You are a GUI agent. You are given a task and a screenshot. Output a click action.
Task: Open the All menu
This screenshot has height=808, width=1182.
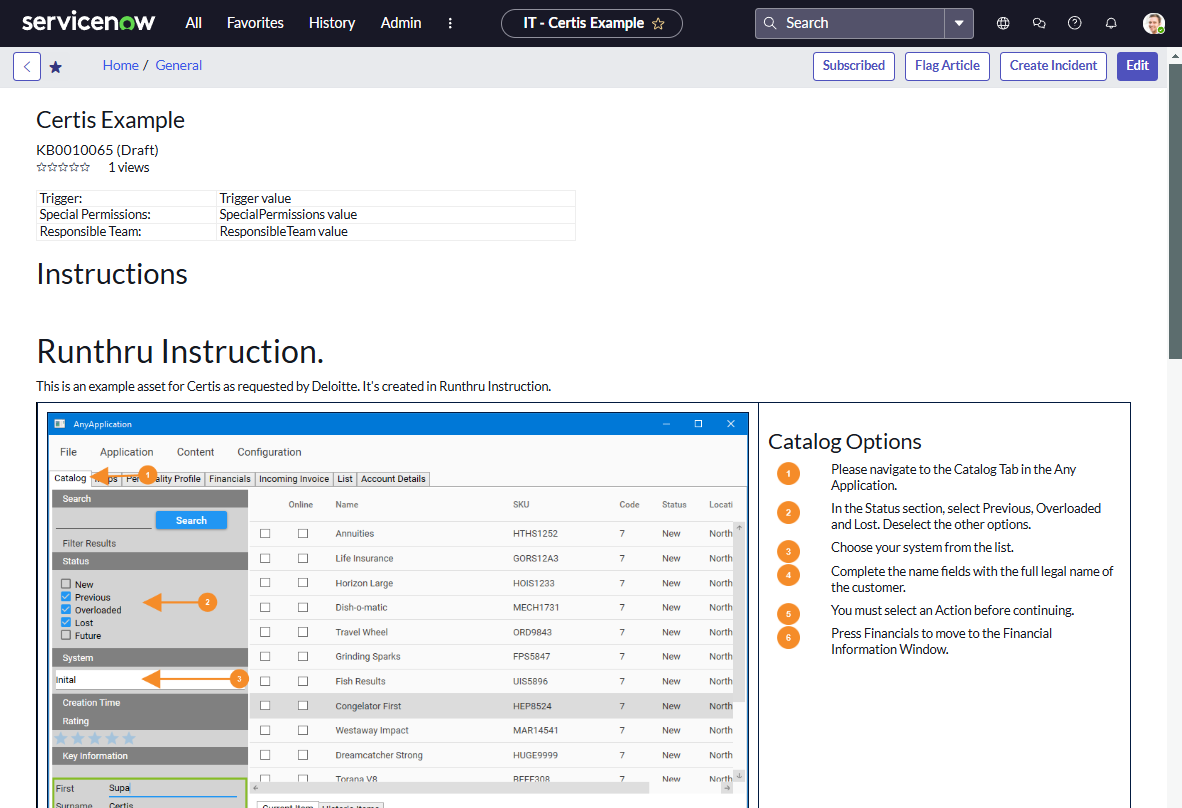(194, 23)
